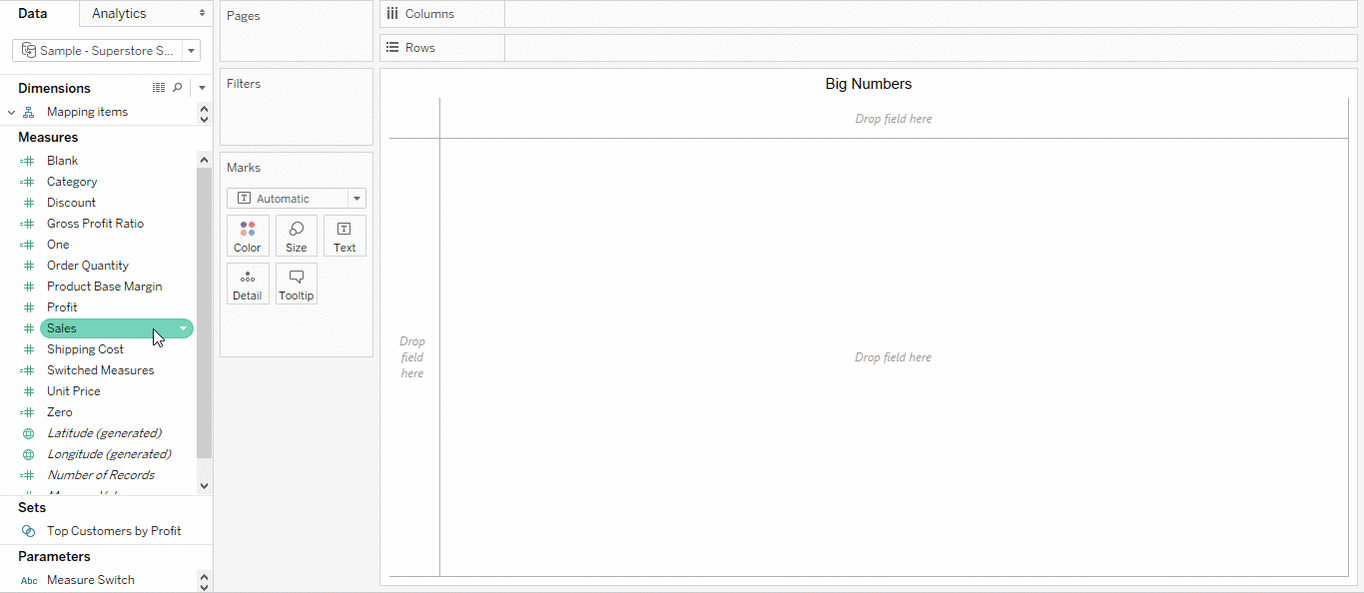Screen dimensions: 1364x593
Task: Open the Sample - Superstore data source menu
Action: click(190, 50)
